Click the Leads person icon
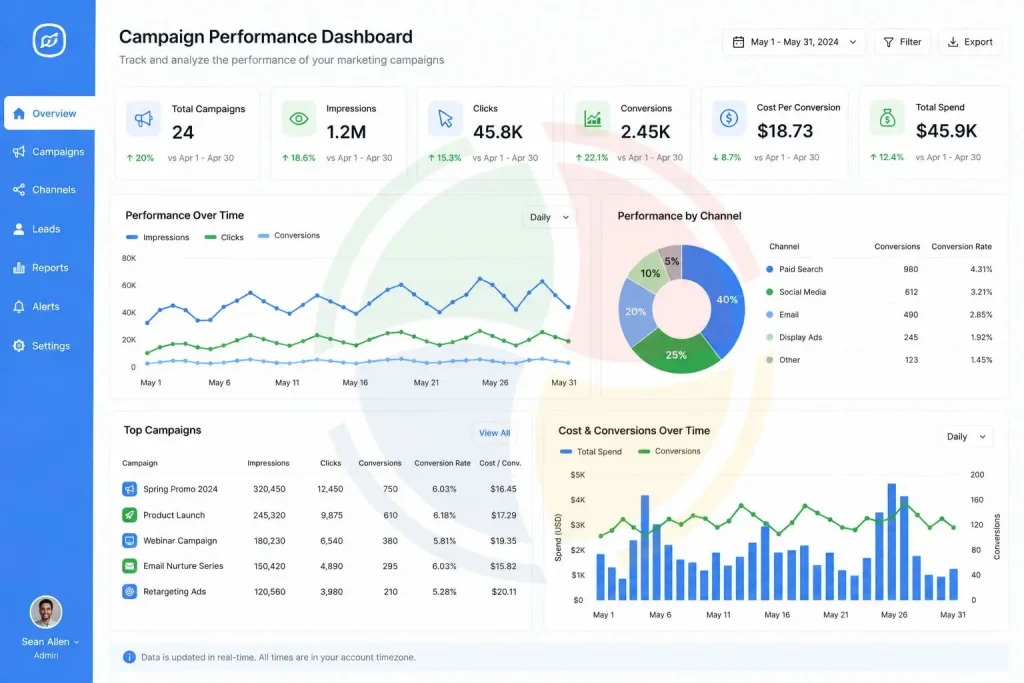 pyautogui.click(x=19, y=229)
